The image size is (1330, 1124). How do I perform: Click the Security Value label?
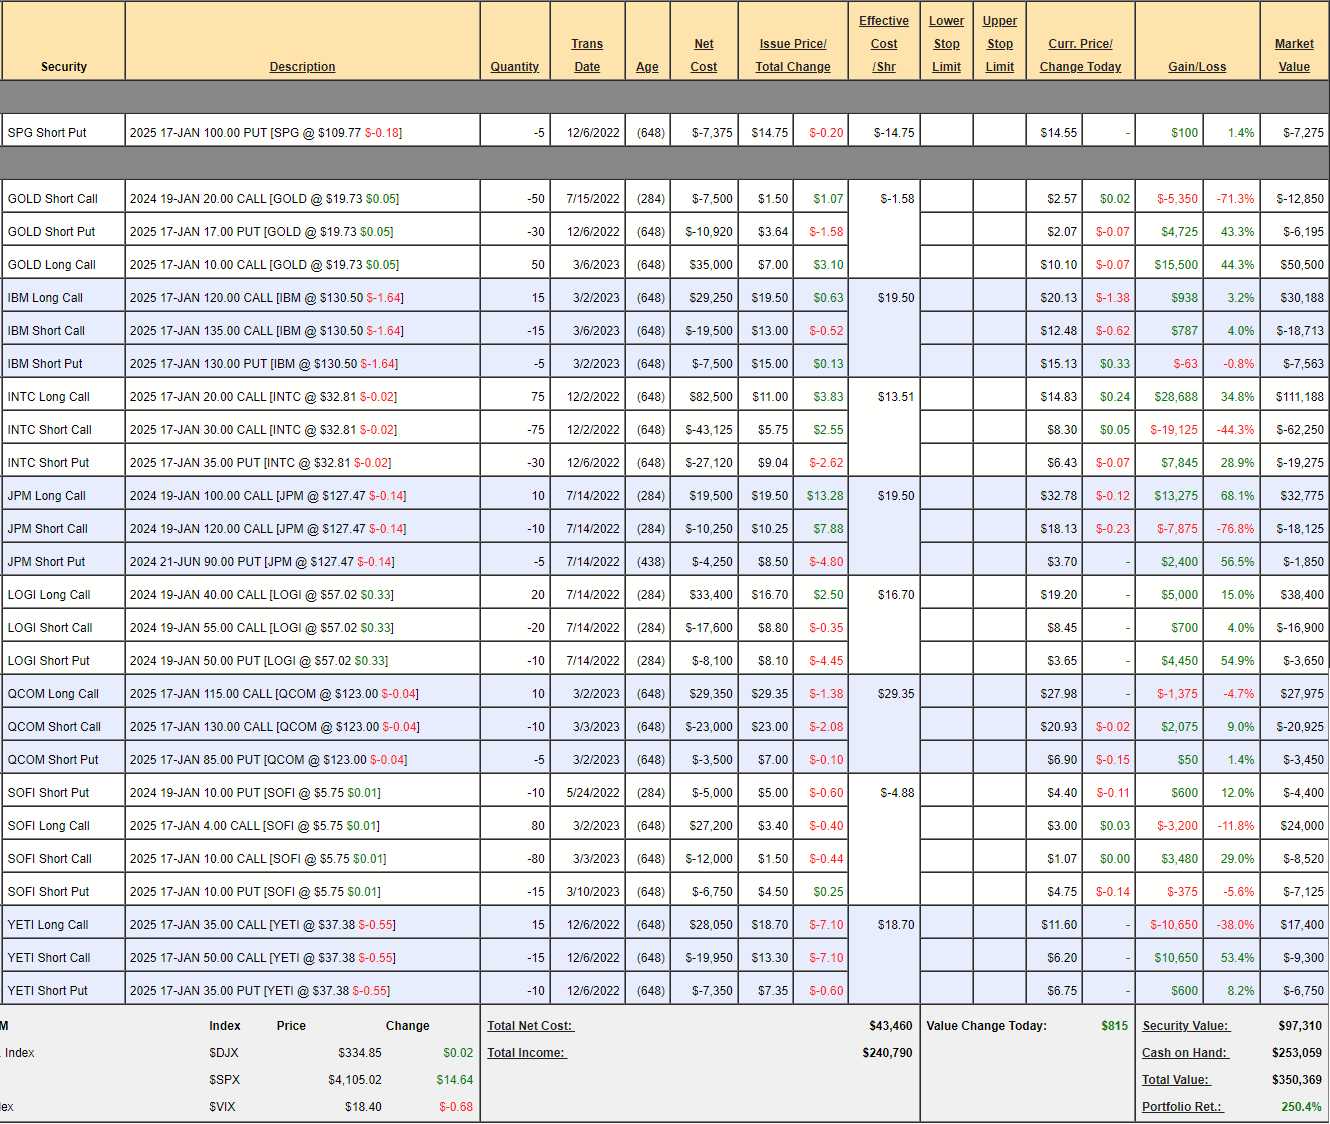[x=1185, y=1026]
